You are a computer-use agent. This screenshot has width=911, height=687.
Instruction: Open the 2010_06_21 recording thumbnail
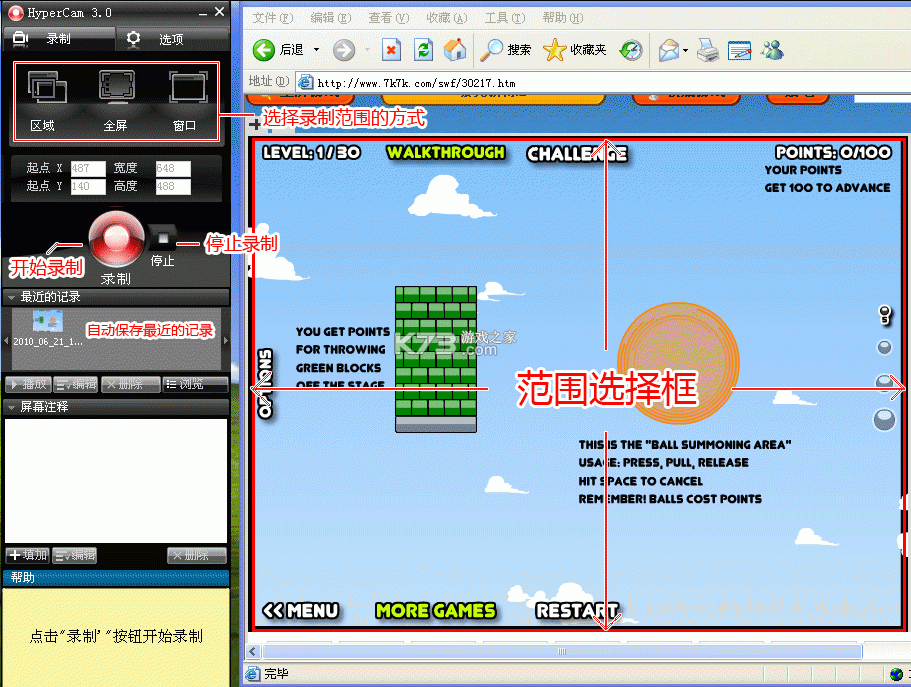pos(48,321)
